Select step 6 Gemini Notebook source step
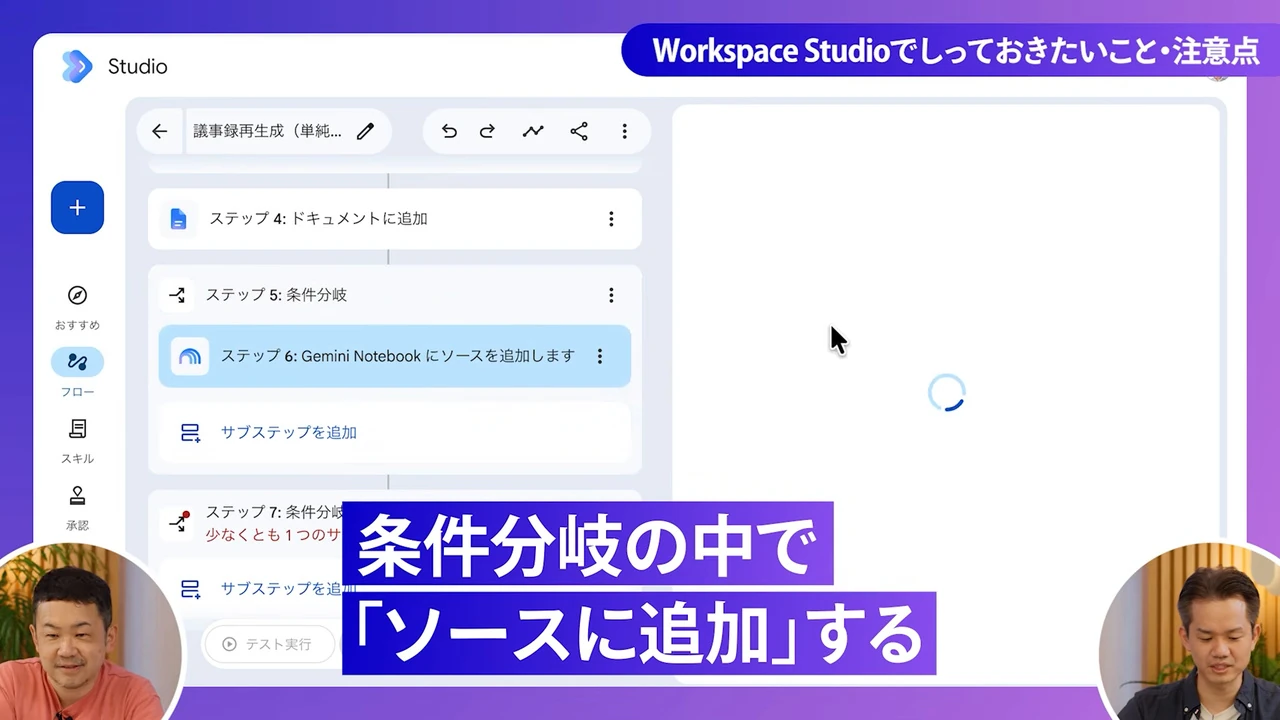Image resolution: width=1280 pixels, height=720 pixels. (x=395, y=356)
